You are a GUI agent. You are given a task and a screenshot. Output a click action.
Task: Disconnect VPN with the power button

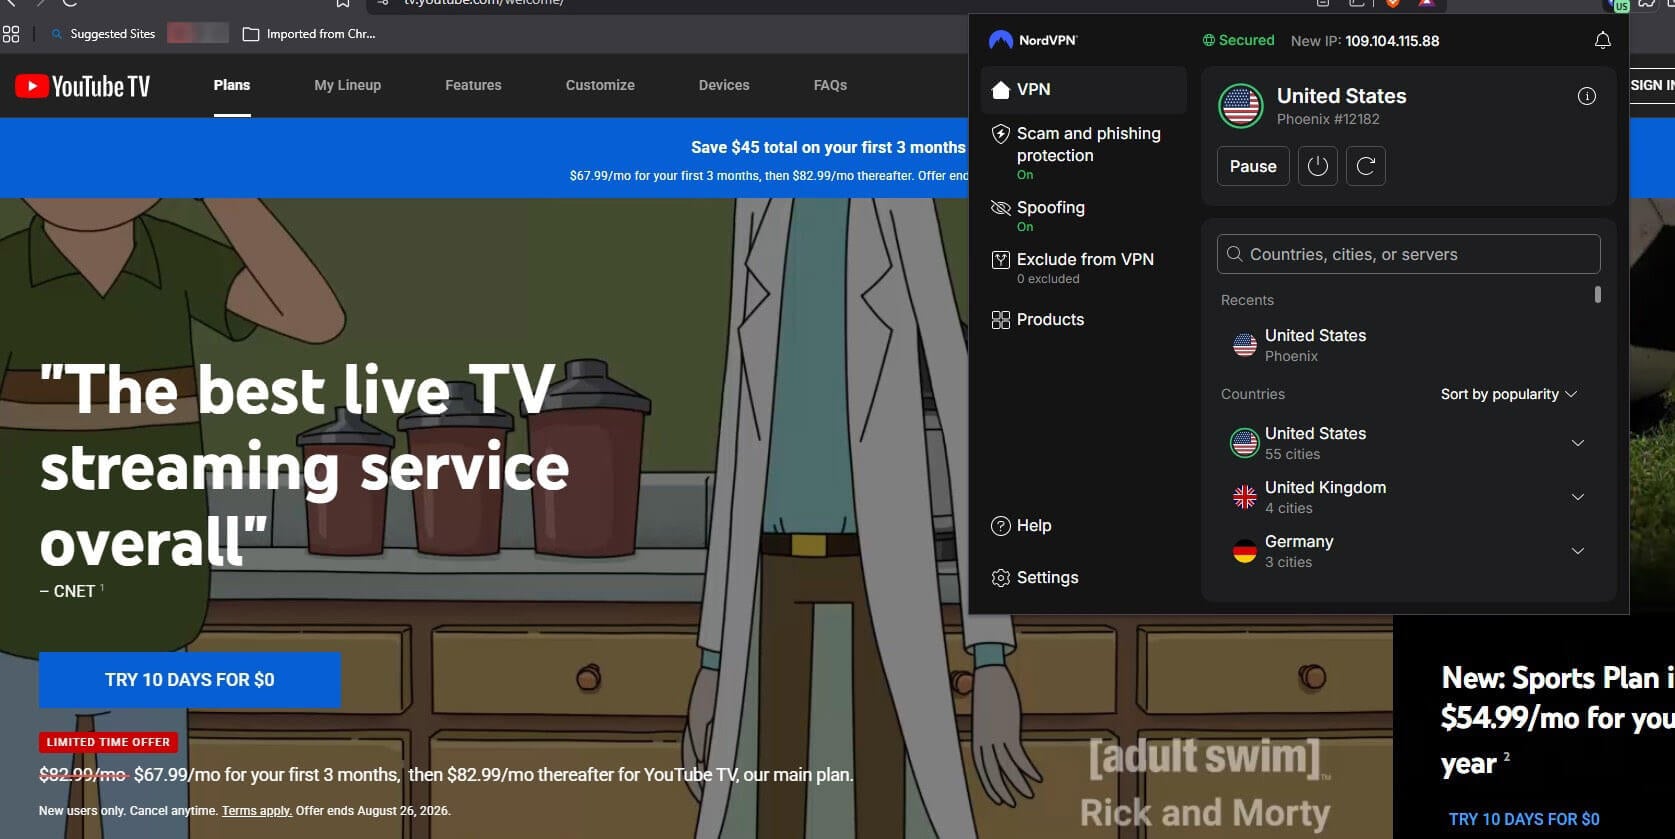click(1317, 166)
